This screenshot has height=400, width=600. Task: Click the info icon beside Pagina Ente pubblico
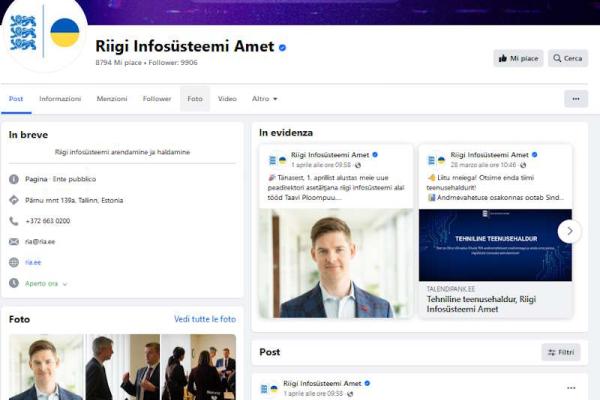tap(14, 179)
